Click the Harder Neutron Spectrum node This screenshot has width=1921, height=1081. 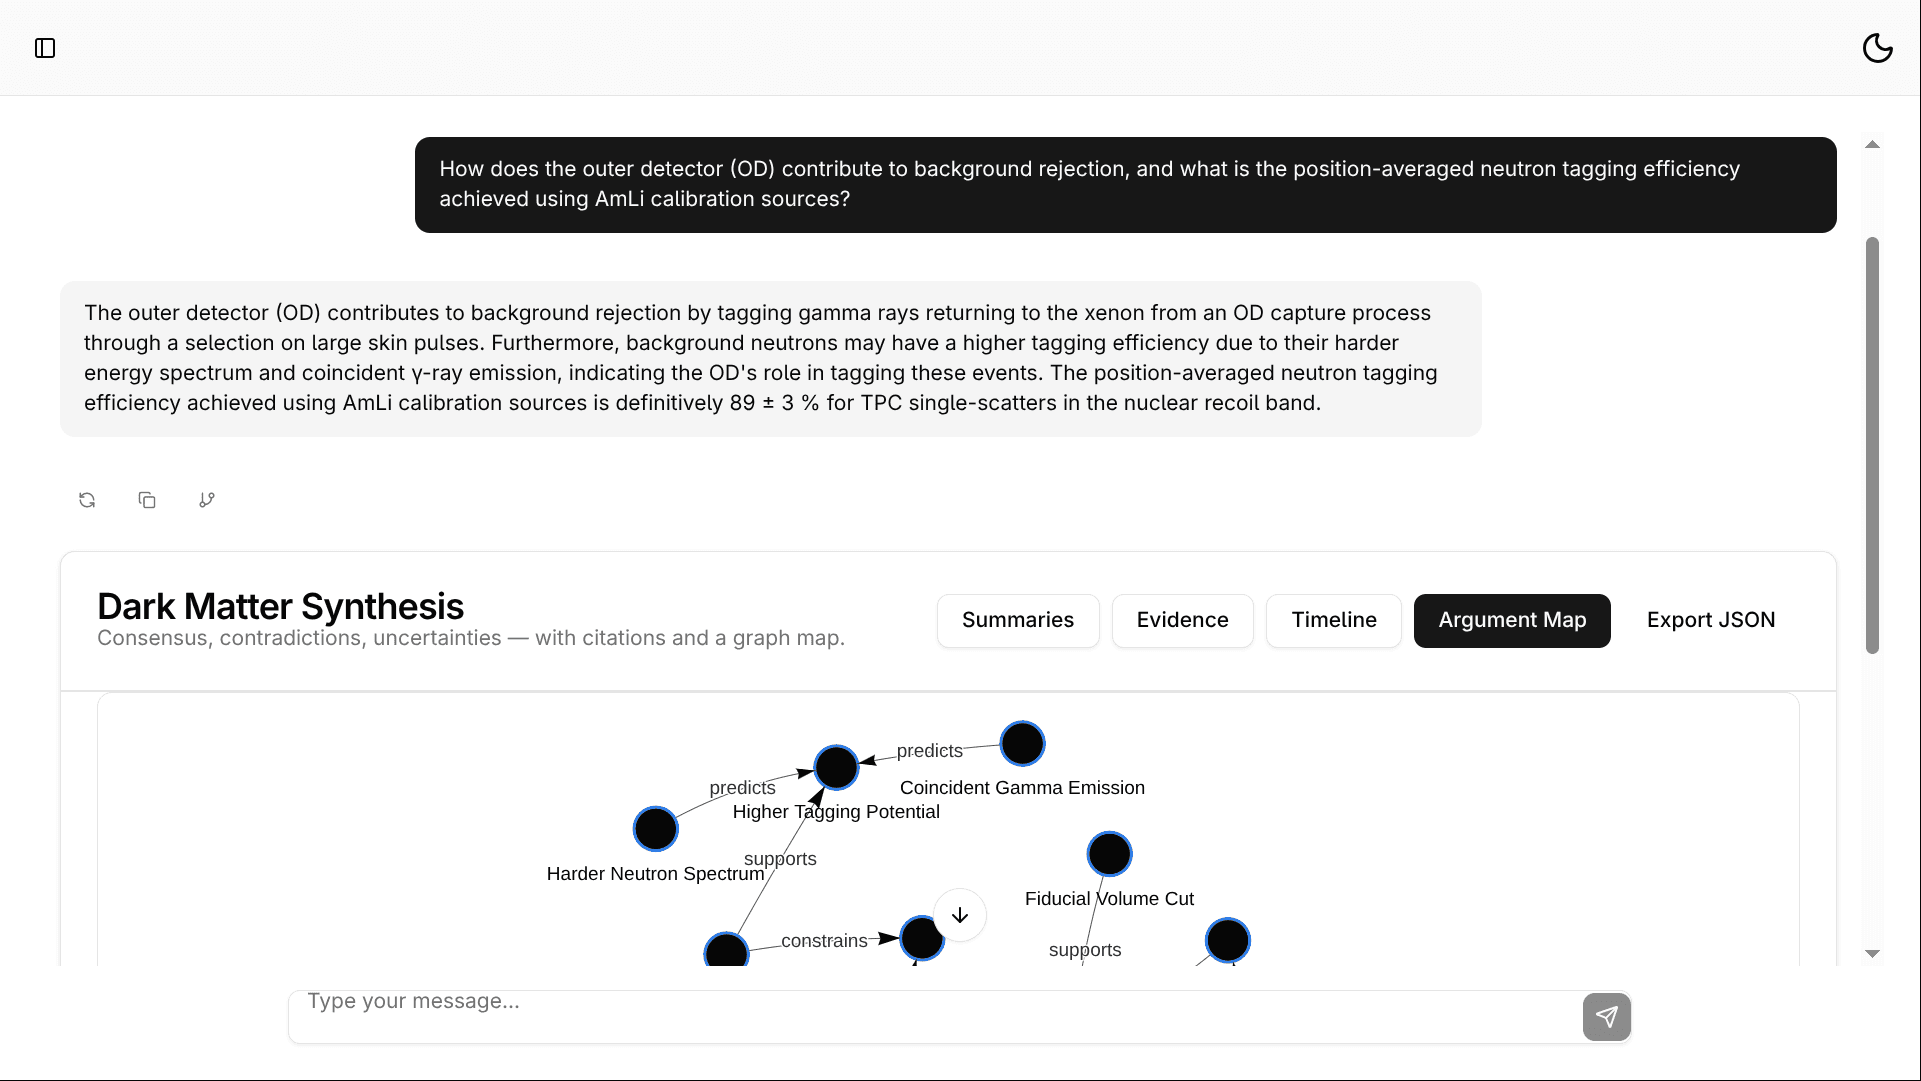656,829
